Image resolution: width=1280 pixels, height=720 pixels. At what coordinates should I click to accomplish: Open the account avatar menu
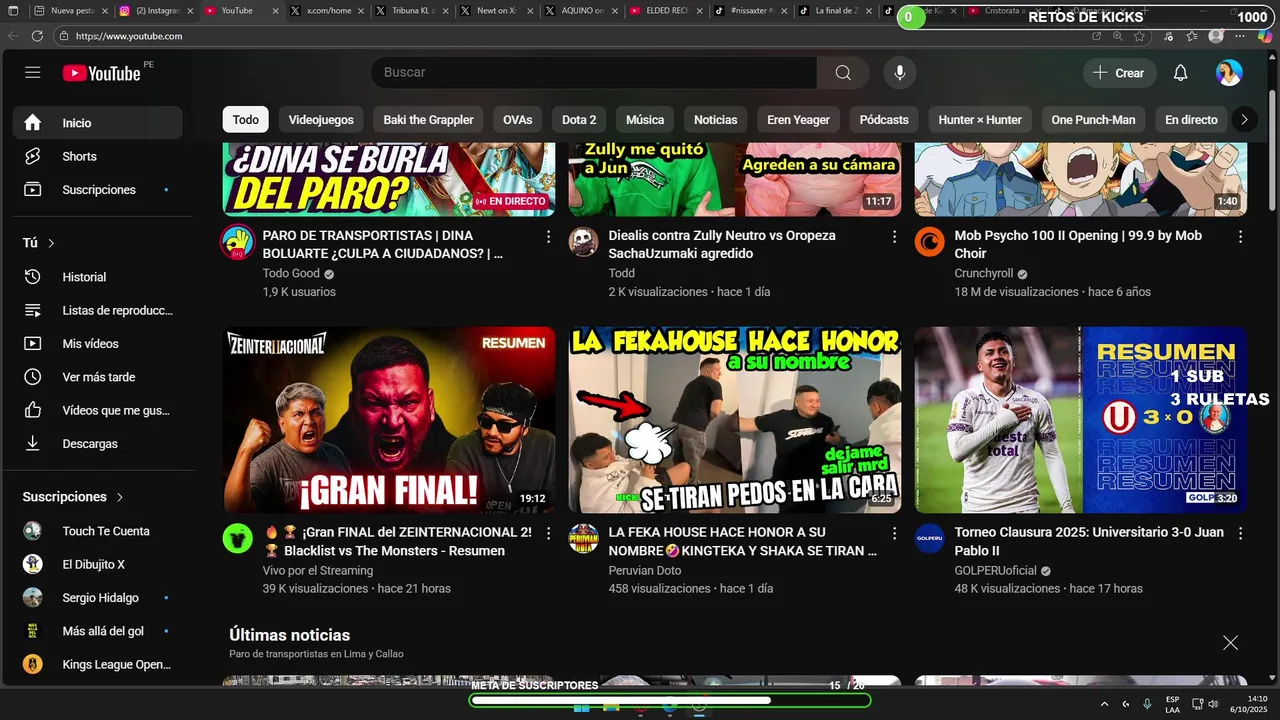pyautogui.click(x=1229, y=73)
